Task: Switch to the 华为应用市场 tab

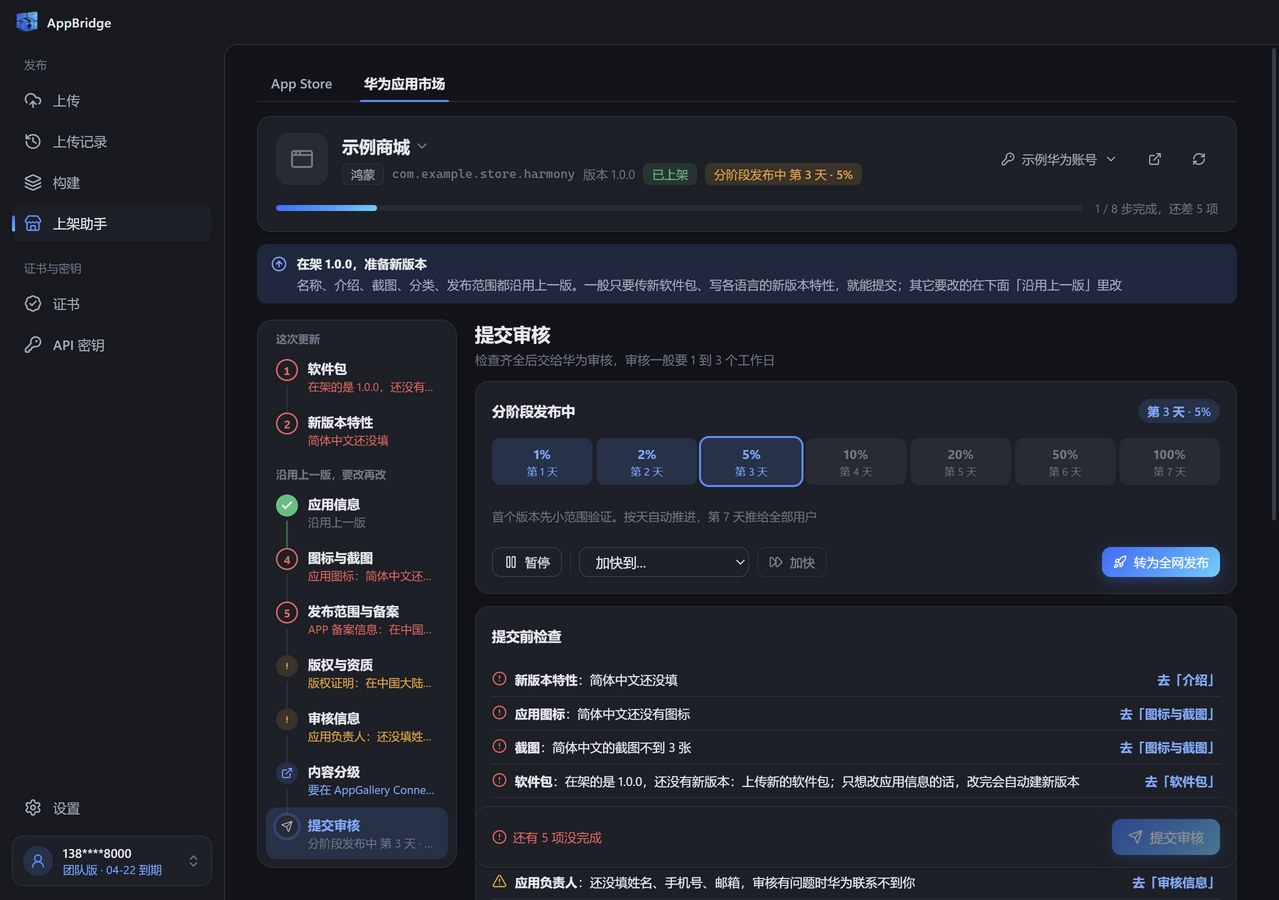Action: 404,84
